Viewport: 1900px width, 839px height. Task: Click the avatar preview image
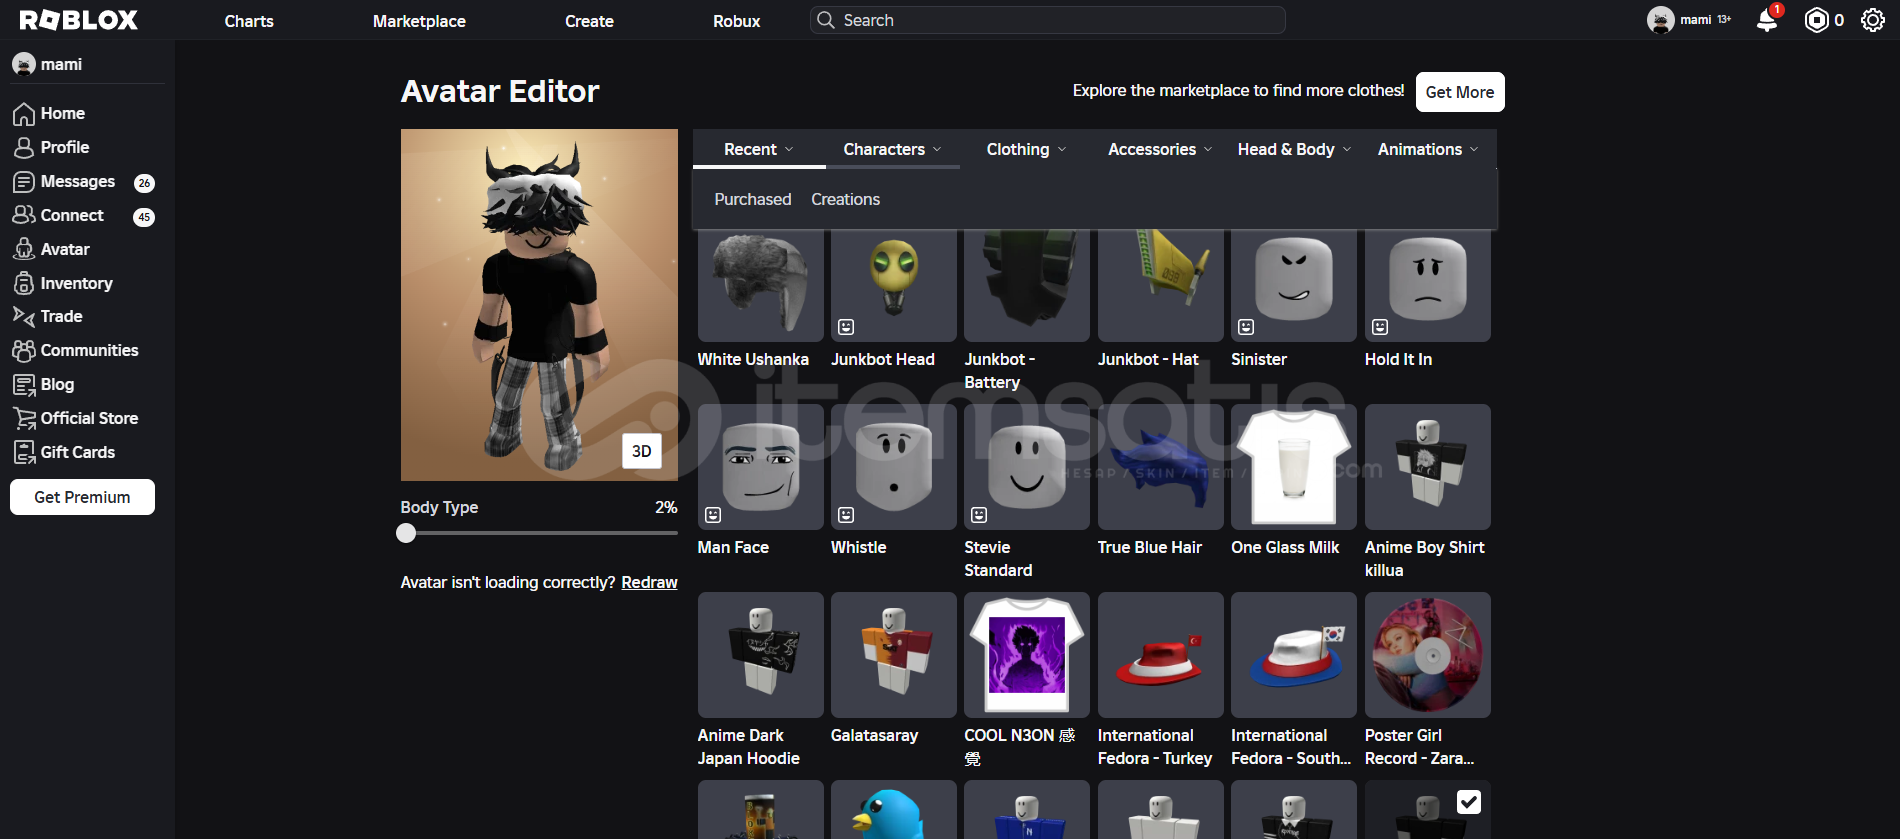[539, 305]
